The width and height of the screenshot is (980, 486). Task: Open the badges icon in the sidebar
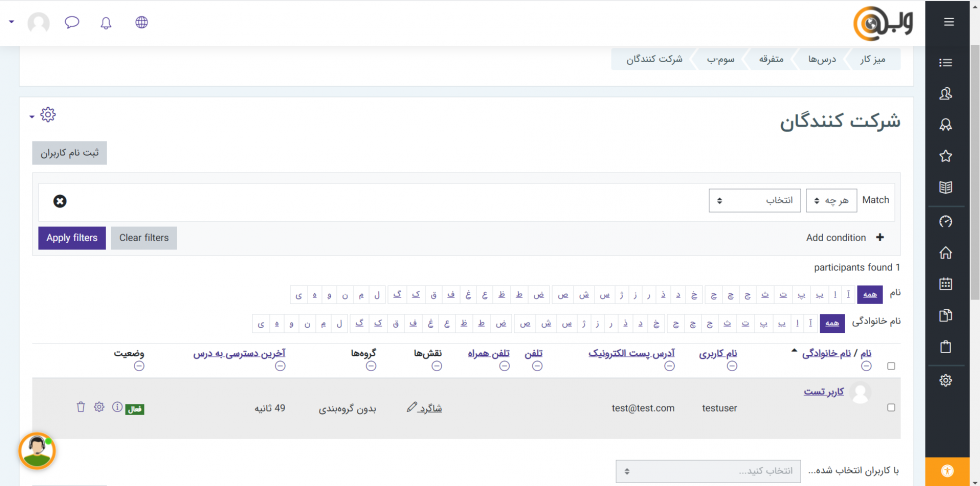946,125
